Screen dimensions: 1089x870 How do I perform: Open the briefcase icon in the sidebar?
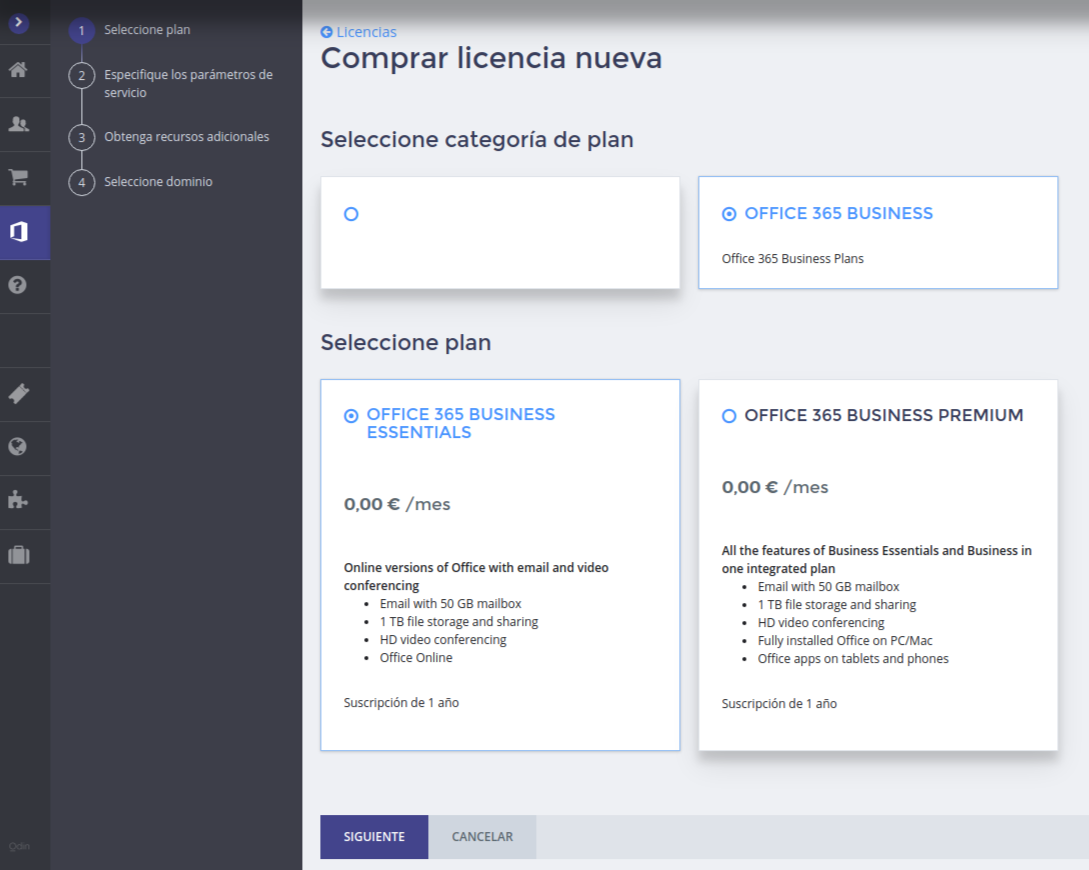[x=19, y=555]
